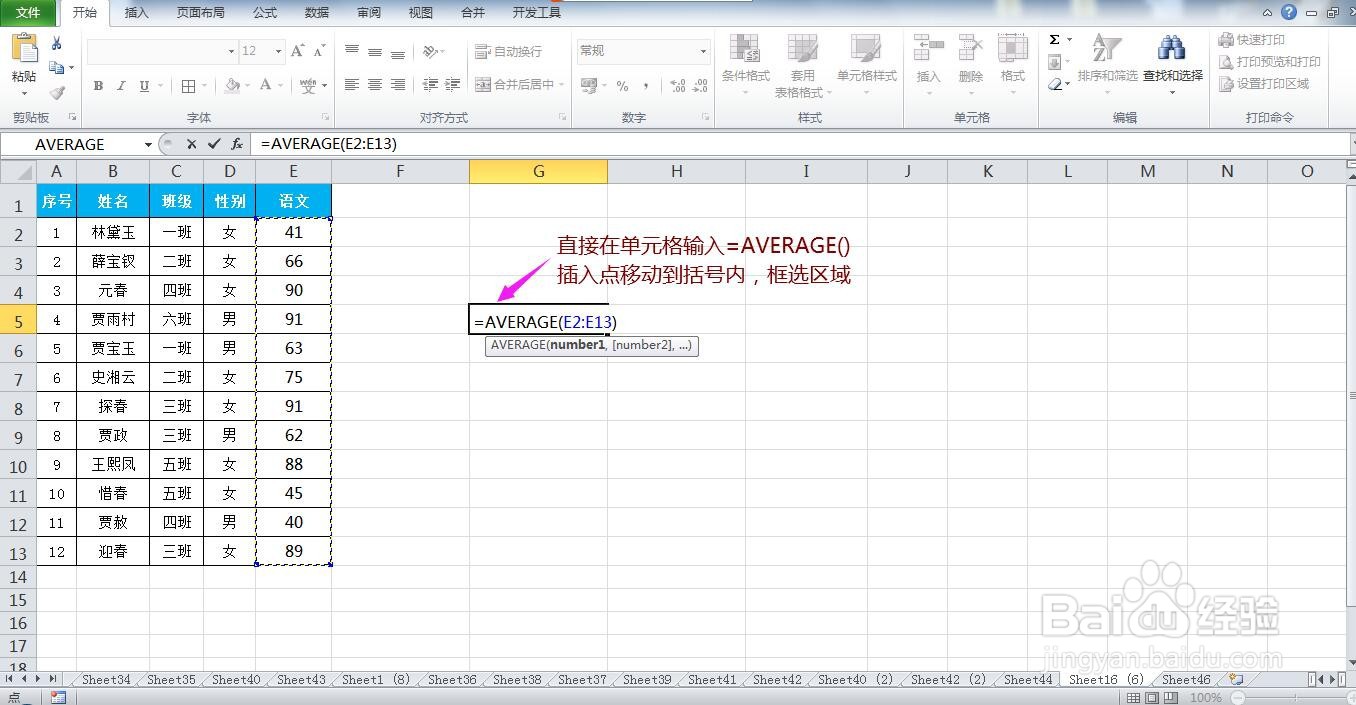Image resolution: width=1356 pixels, height=705 pixels.
Task: Switch to the 公式 ribbon tab
Action: (265, 13)
